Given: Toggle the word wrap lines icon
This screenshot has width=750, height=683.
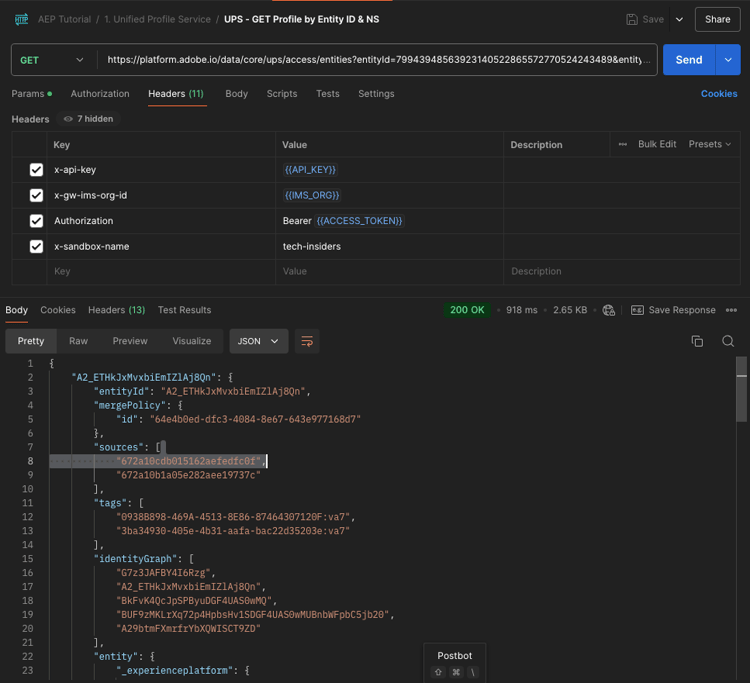Looking at the screenshot, I should pos(307,341).
